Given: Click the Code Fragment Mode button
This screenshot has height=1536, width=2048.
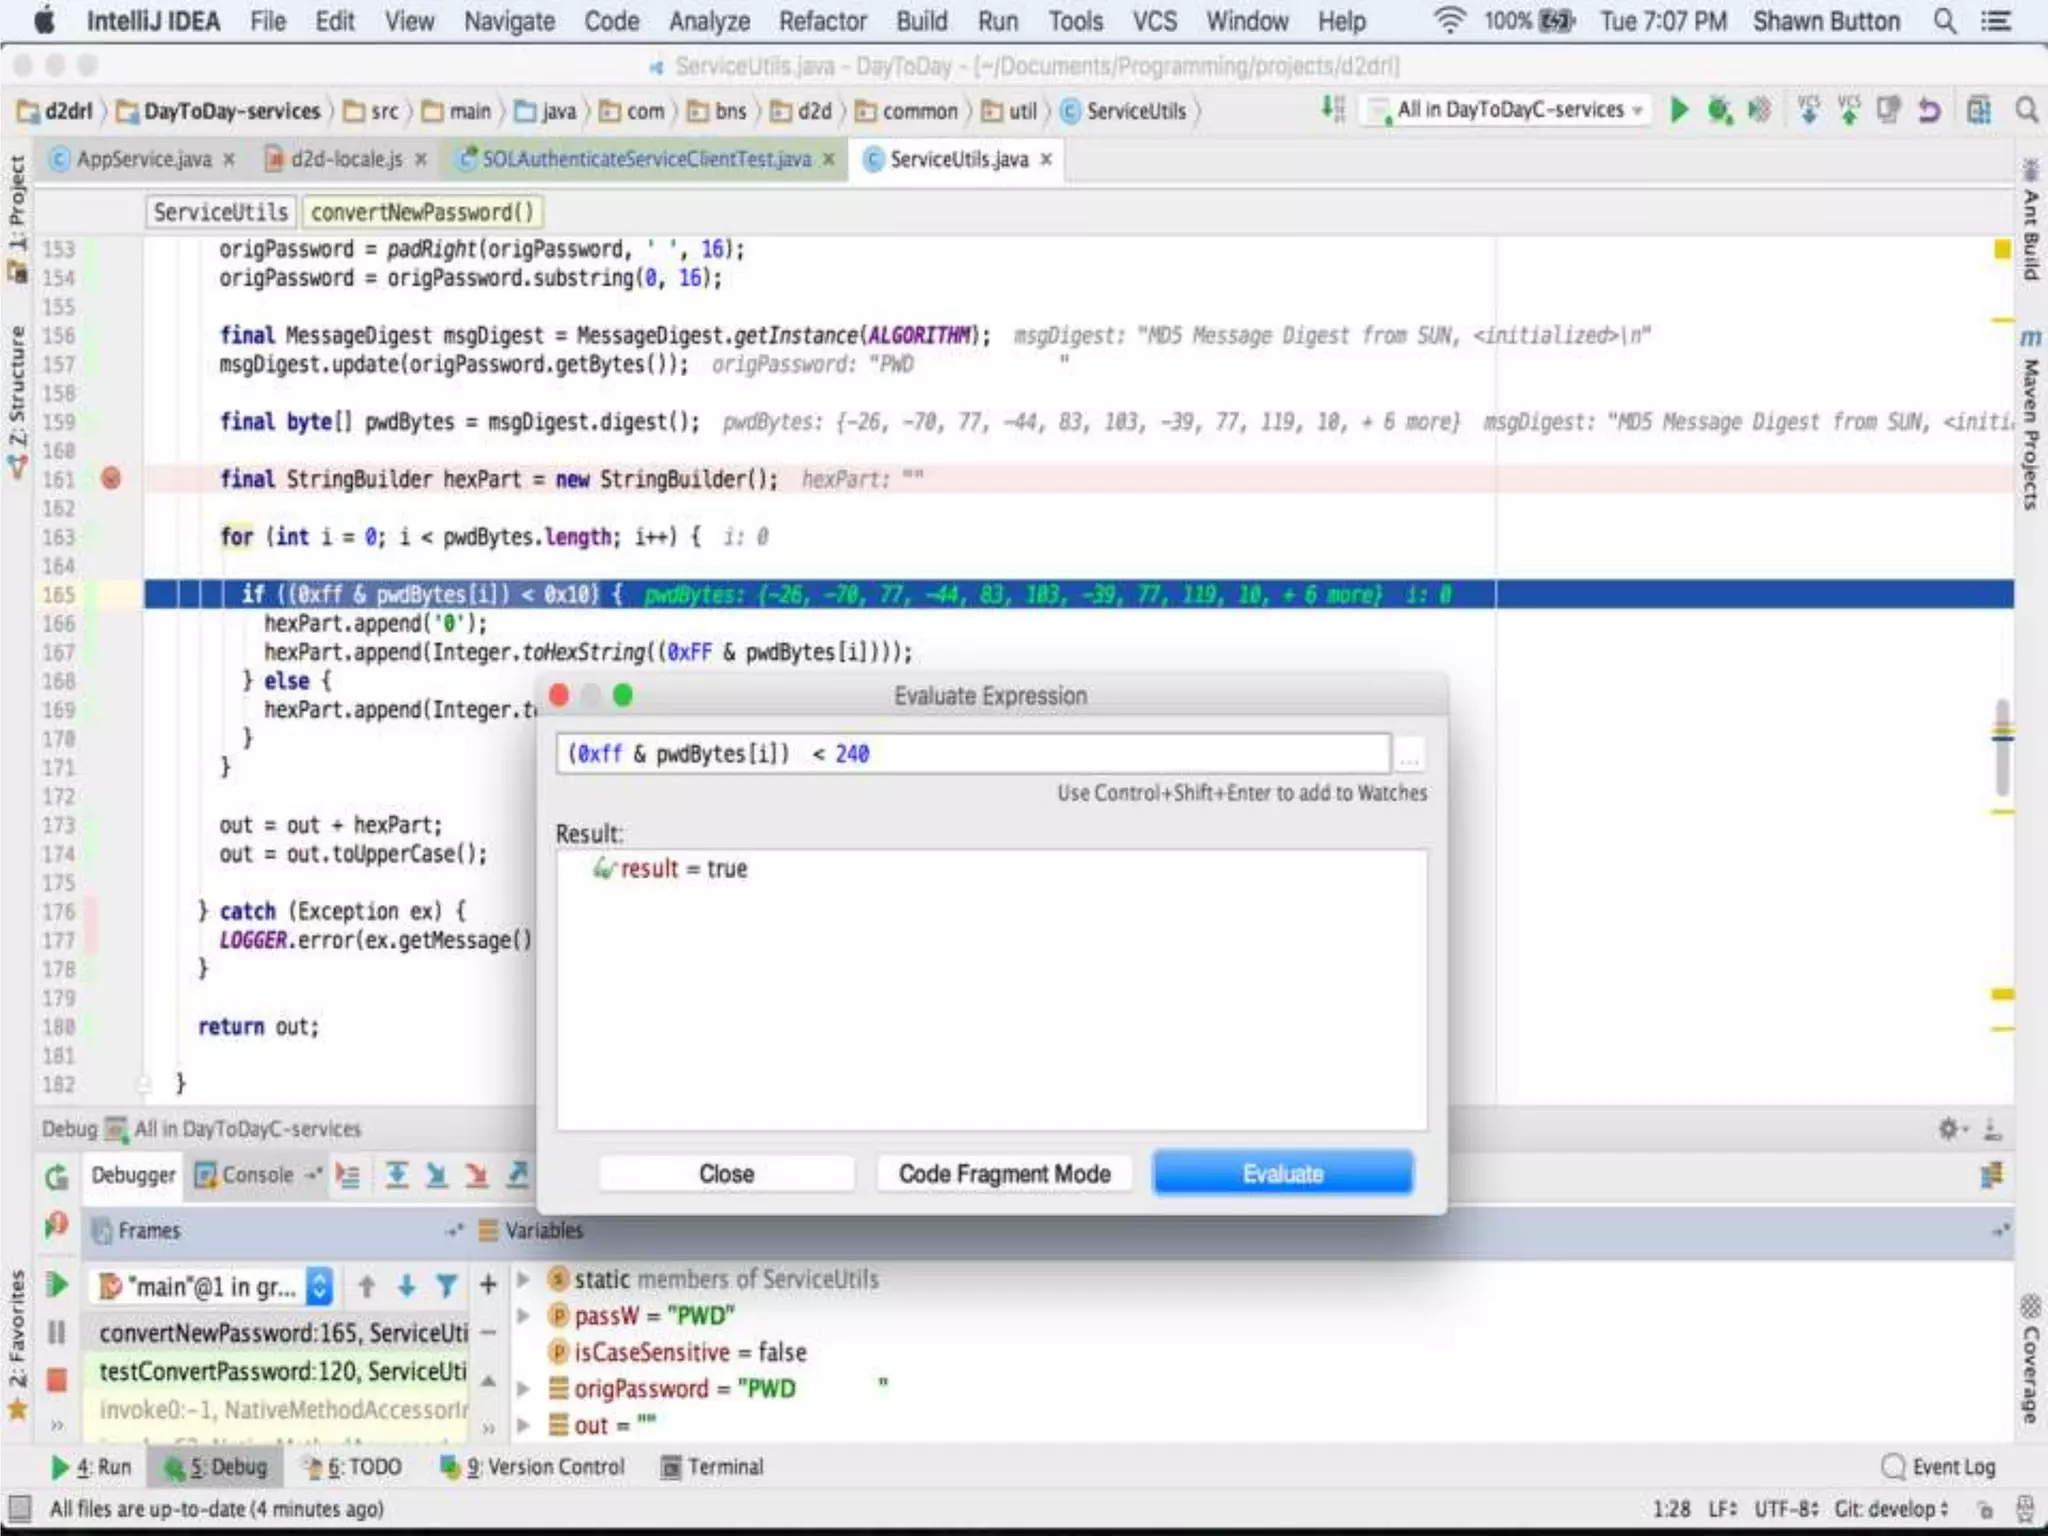Looking at the screenshot, I should [x=1004, y=1173].
